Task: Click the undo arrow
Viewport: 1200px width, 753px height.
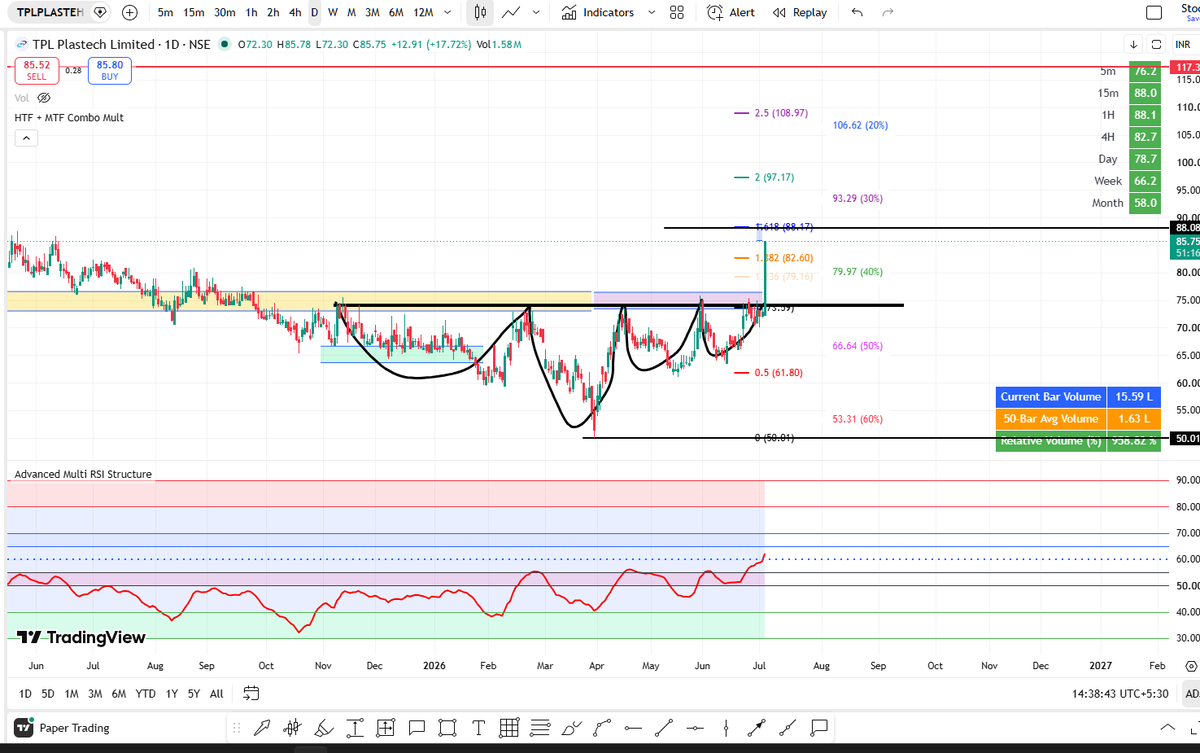Action: point(857,12)
